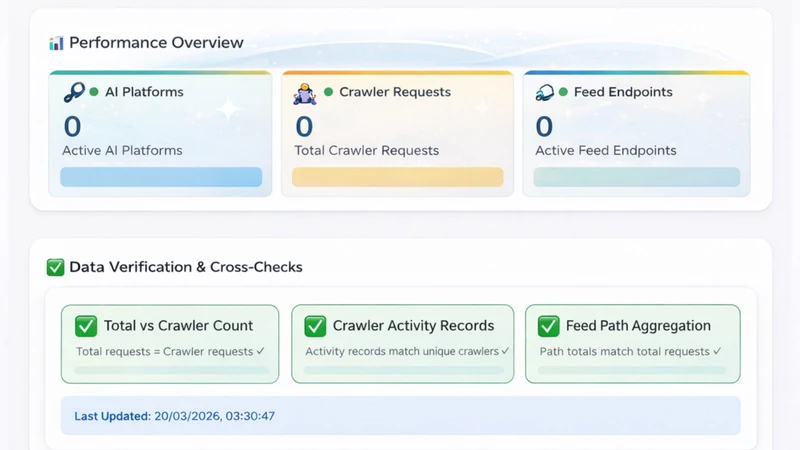Click the orange bar under Total Crawler Requests
Viewport: 800px width, 450px height.
397,177
